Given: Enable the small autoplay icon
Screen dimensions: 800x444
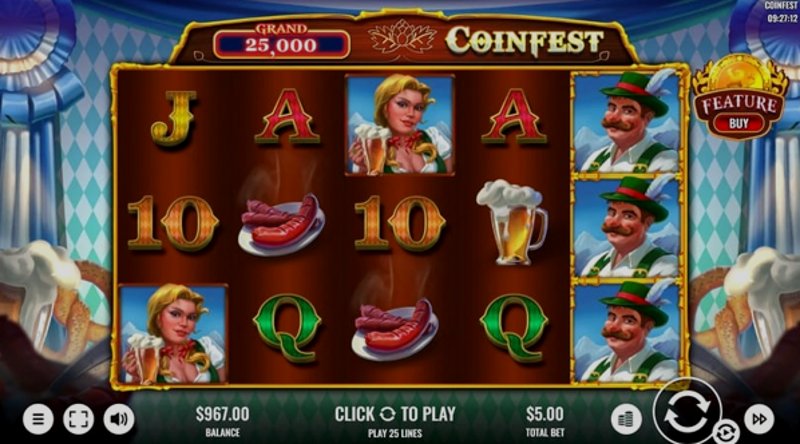Looking at the screenshot, I should [x=725, y=433].
